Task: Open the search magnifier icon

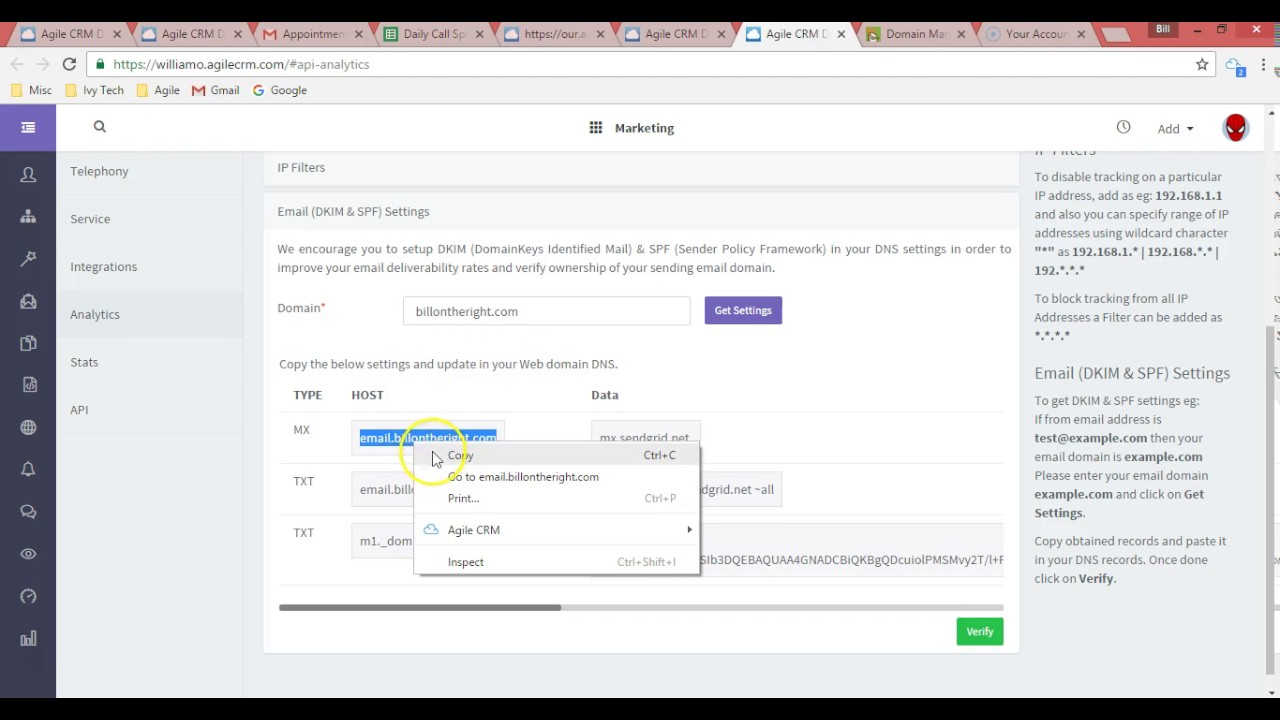Action: (99, 126)
